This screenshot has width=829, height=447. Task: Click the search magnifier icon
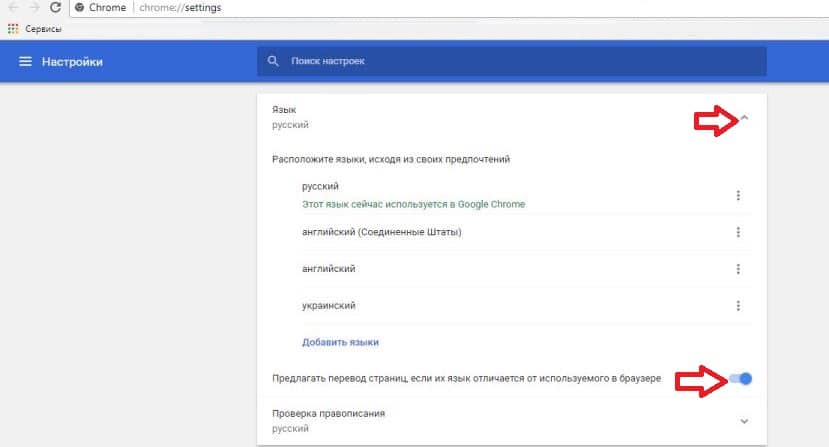pos(273,61)
